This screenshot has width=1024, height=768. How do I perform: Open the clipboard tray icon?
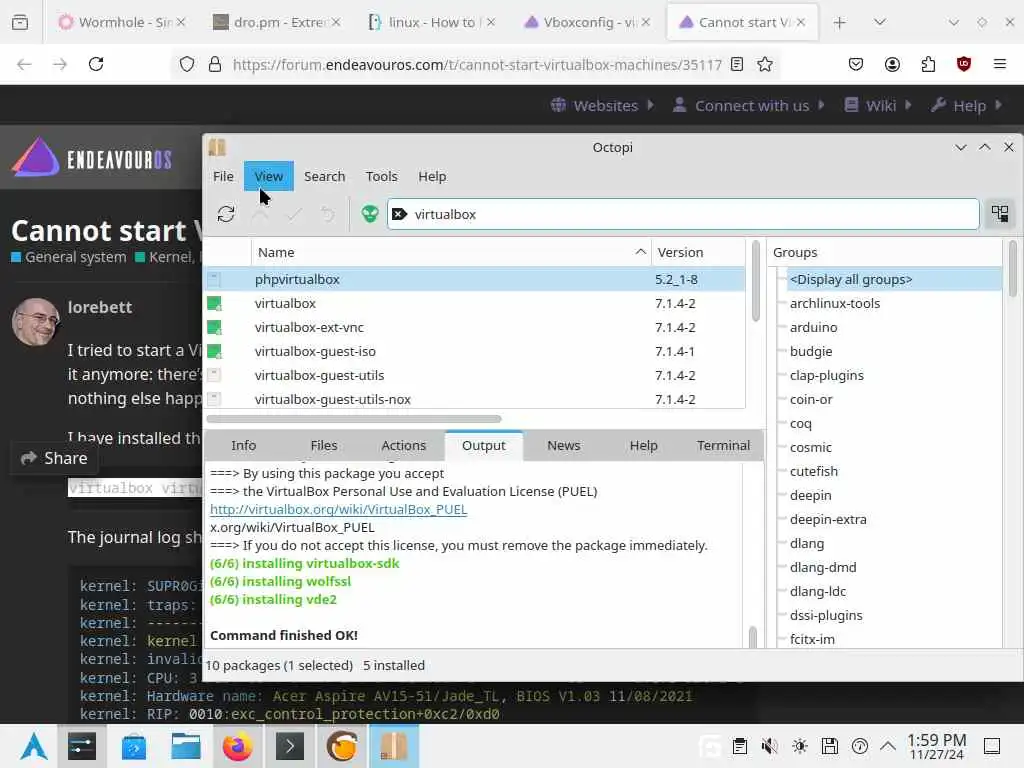[x=739, y=746]
